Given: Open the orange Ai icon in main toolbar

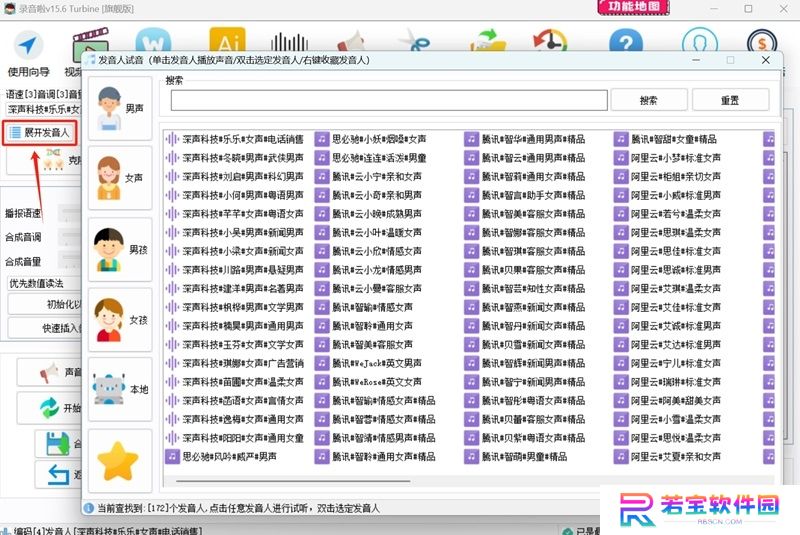Looking at the screenshot, I should tap(228, 39).
